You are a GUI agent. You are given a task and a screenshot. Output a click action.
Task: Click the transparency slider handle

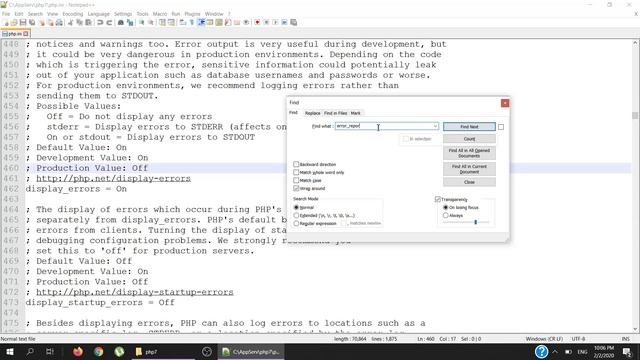point(476,222)
